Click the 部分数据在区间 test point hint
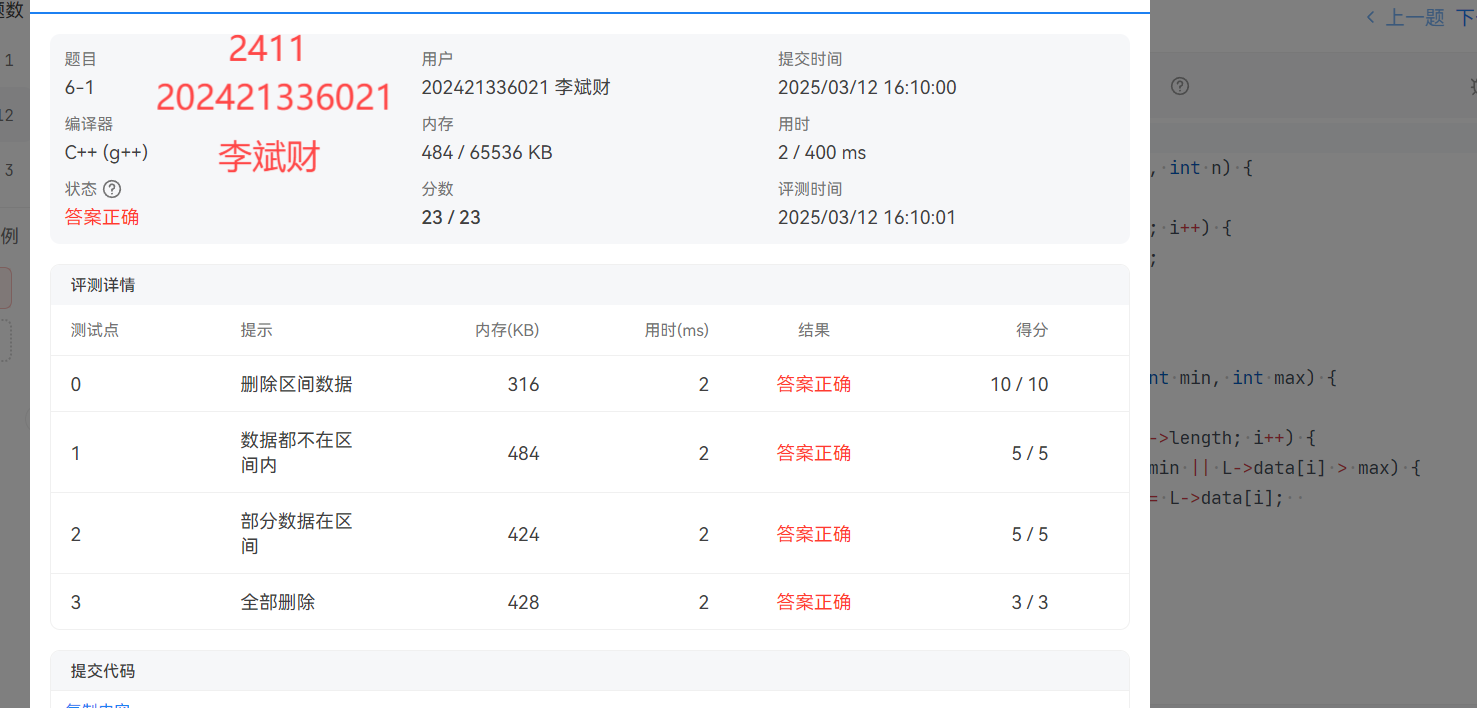Viewport: 1477px width, 708px height. pos(296,534)
